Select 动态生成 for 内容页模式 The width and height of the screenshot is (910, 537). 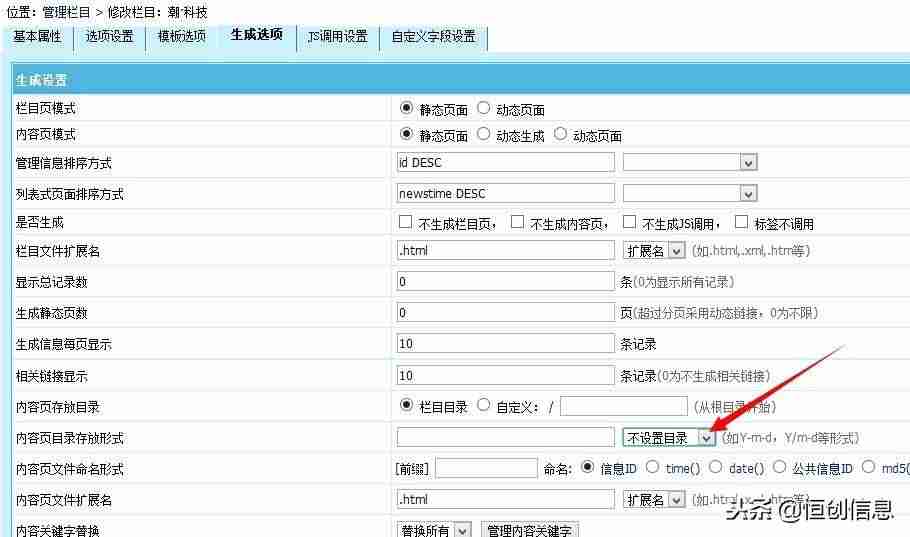point(483,134)
